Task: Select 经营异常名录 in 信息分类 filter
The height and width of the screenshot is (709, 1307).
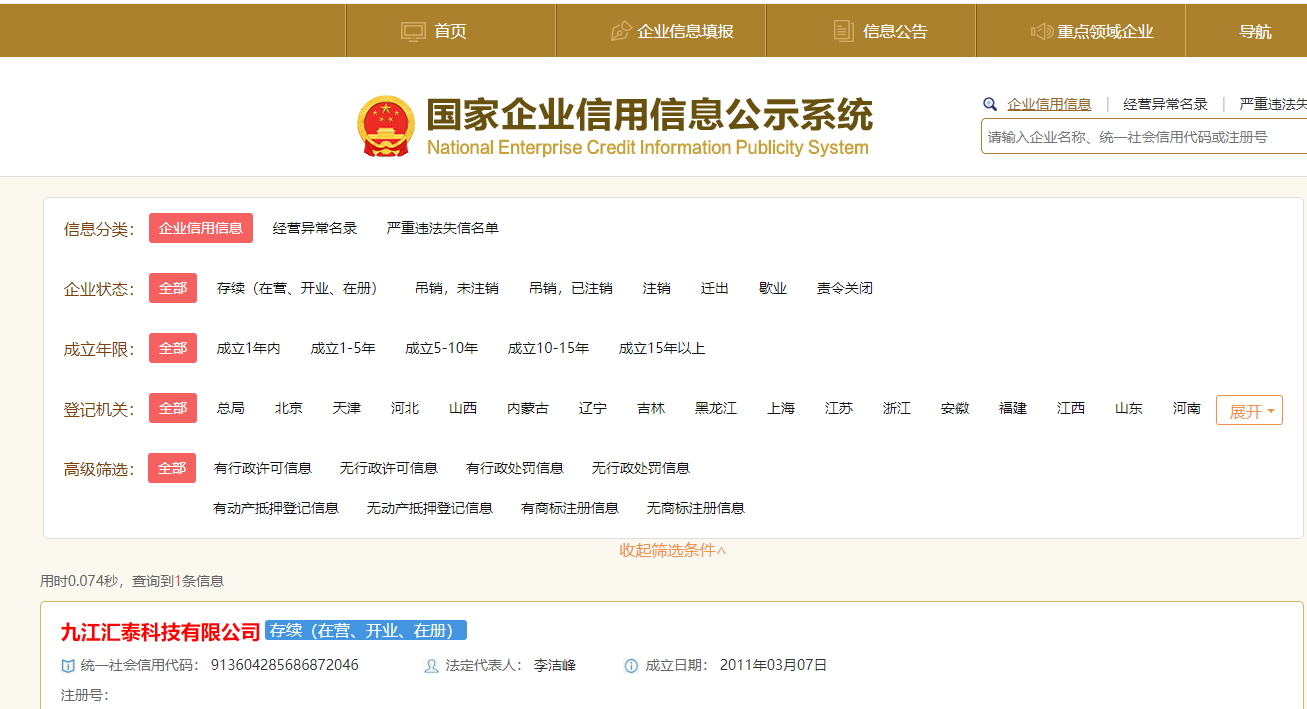Action: pyautogui.click(x=315, y=228)
